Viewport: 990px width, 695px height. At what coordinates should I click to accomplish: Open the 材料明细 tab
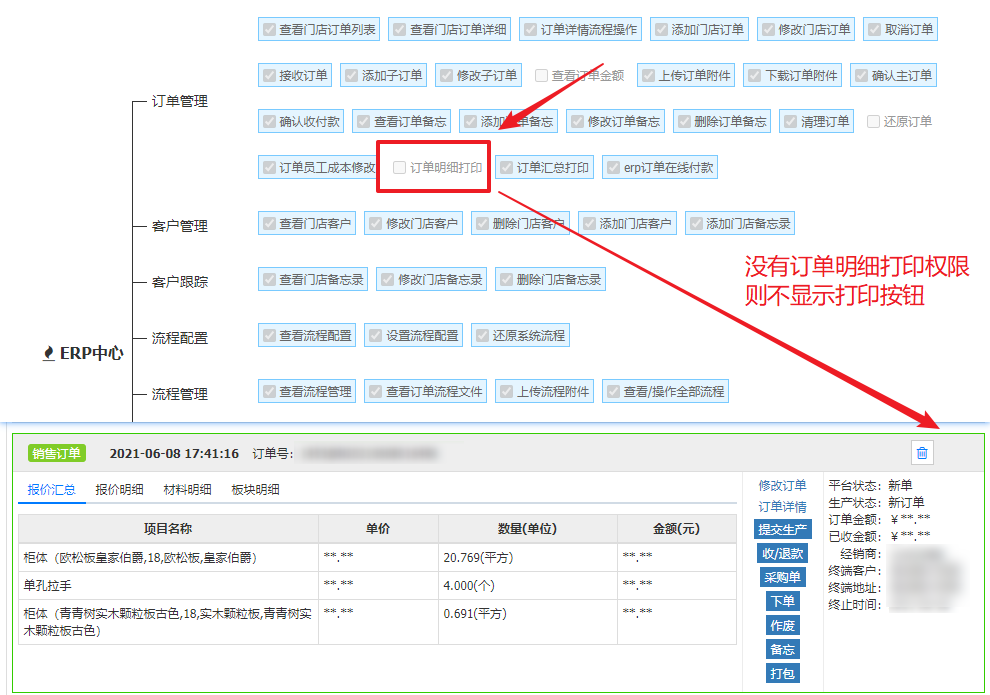point(187,490)
